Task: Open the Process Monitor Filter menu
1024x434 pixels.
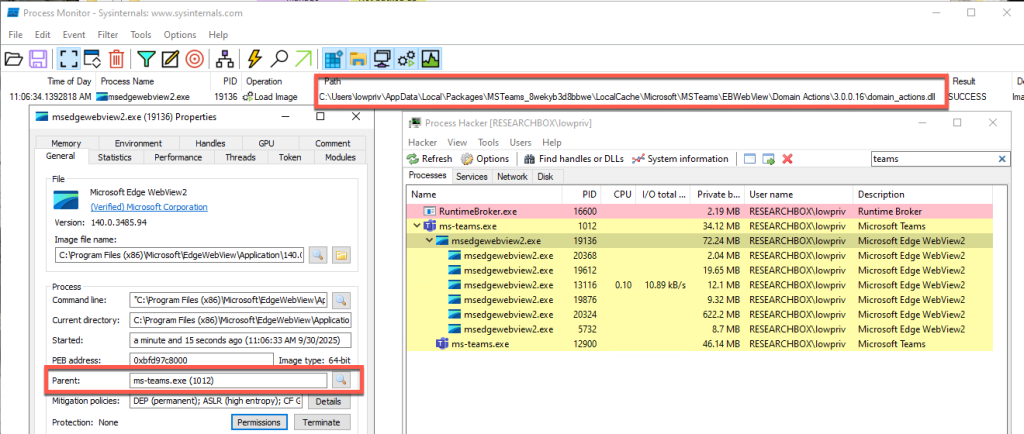Action: (x=108, y=35)
